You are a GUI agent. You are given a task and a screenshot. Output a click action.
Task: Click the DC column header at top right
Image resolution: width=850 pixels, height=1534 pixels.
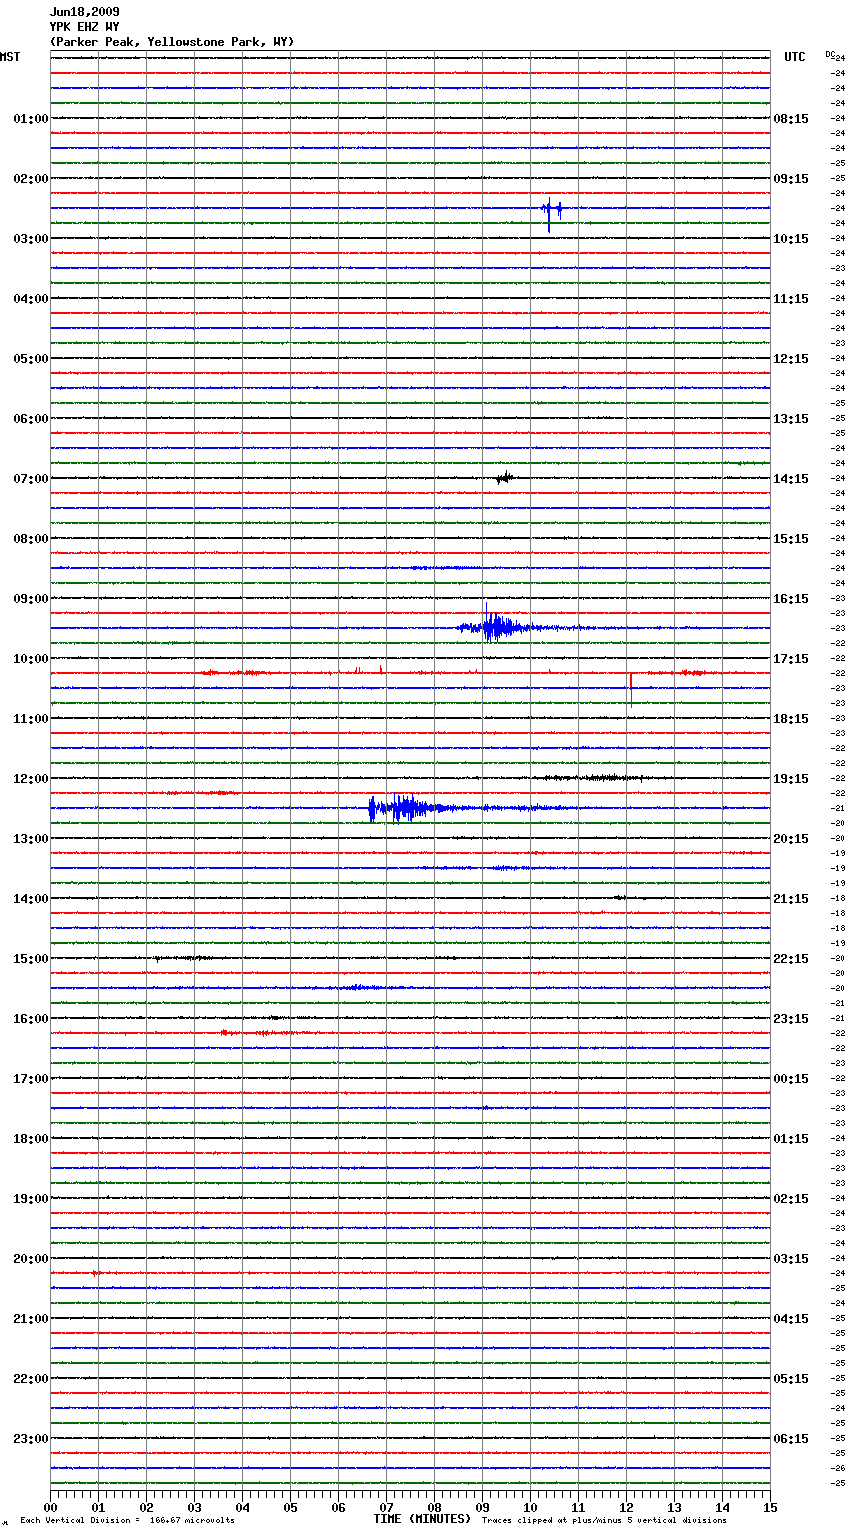pyautogui.click(x=830, y=54)
